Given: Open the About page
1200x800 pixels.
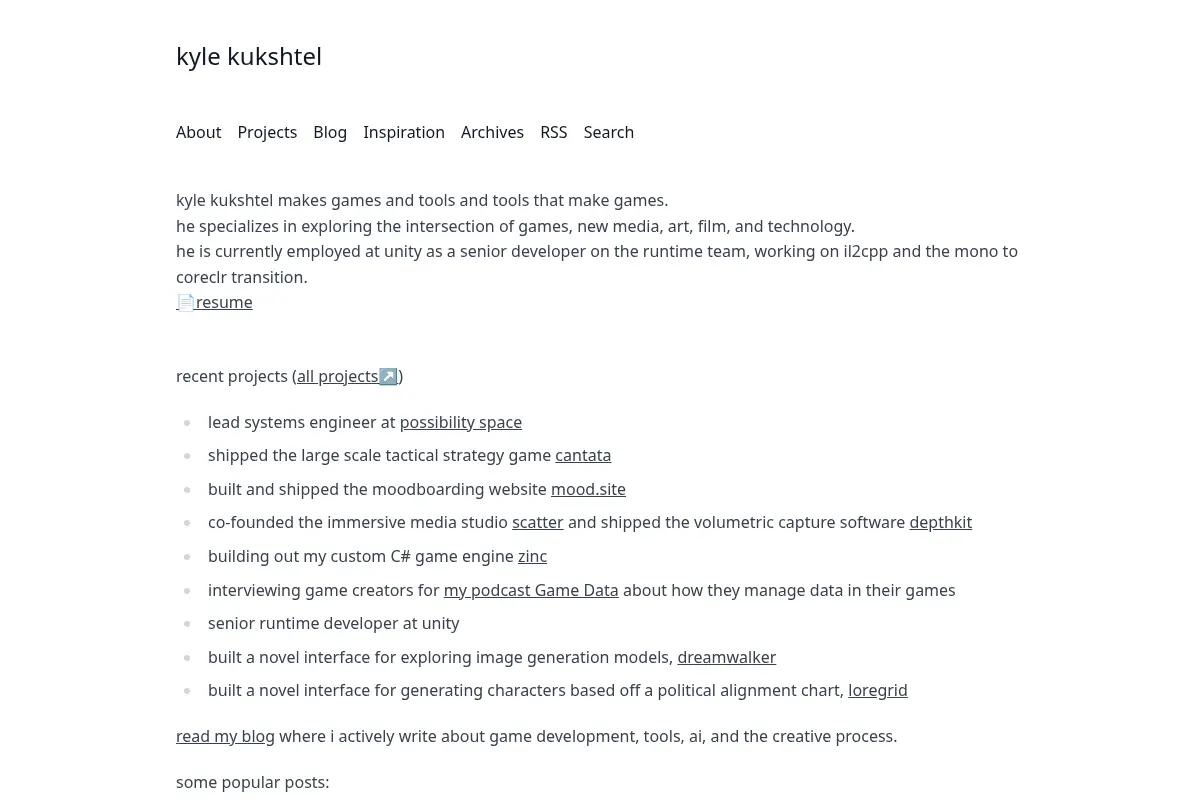Looking at the screenshot, I should (198, 132).
